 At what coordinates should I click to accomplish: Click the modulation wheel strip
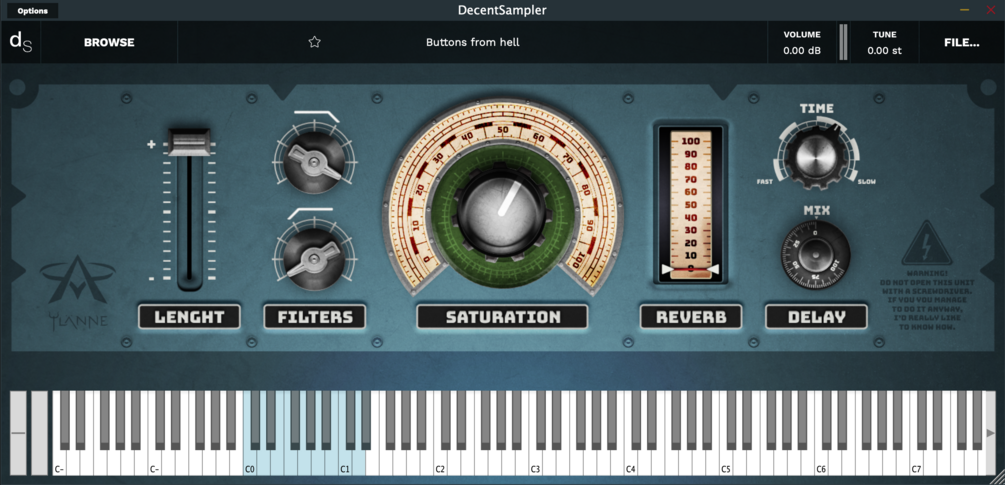tap(40, 433)
